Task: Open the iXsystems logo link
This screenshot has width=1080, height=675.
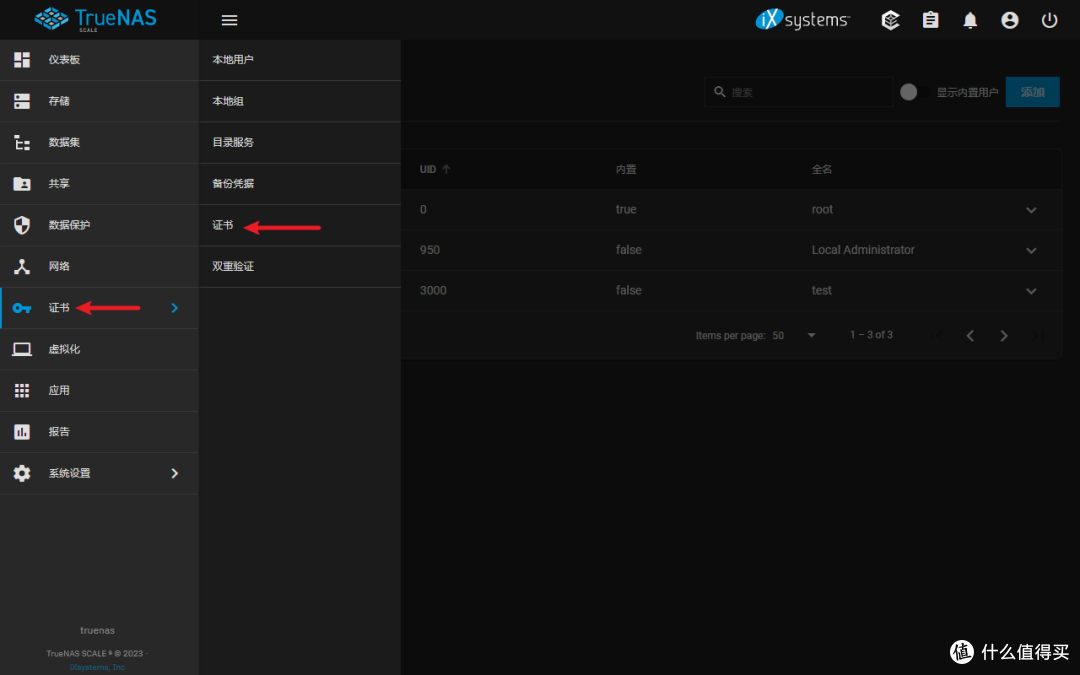Action: [802, 19]
